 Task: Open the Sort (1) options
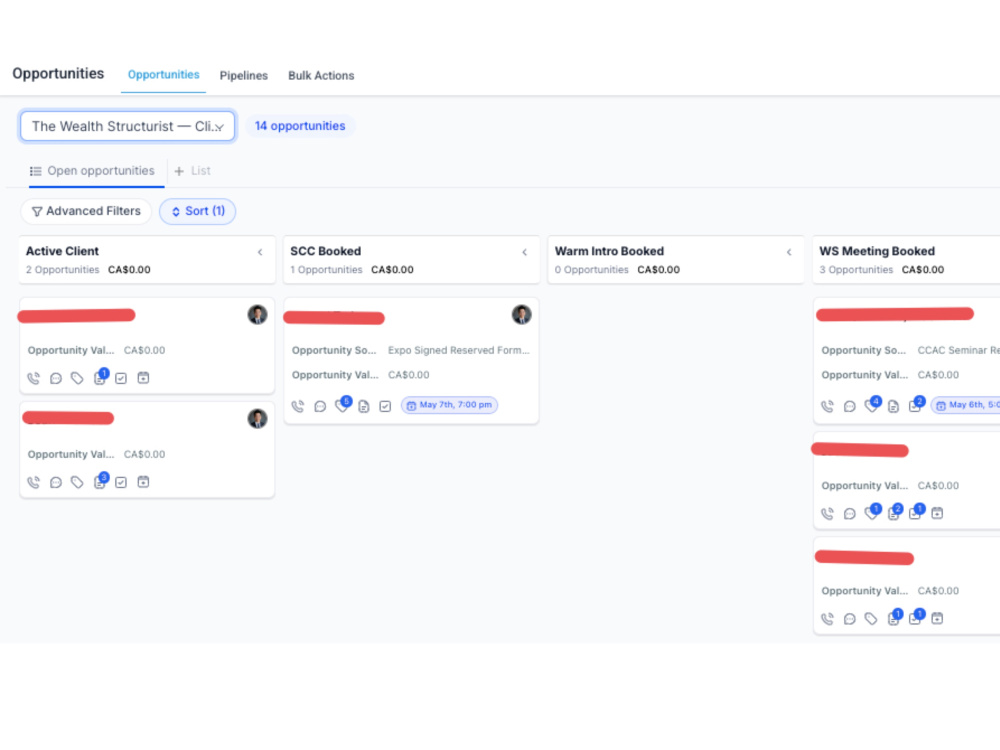pos(198,211)
